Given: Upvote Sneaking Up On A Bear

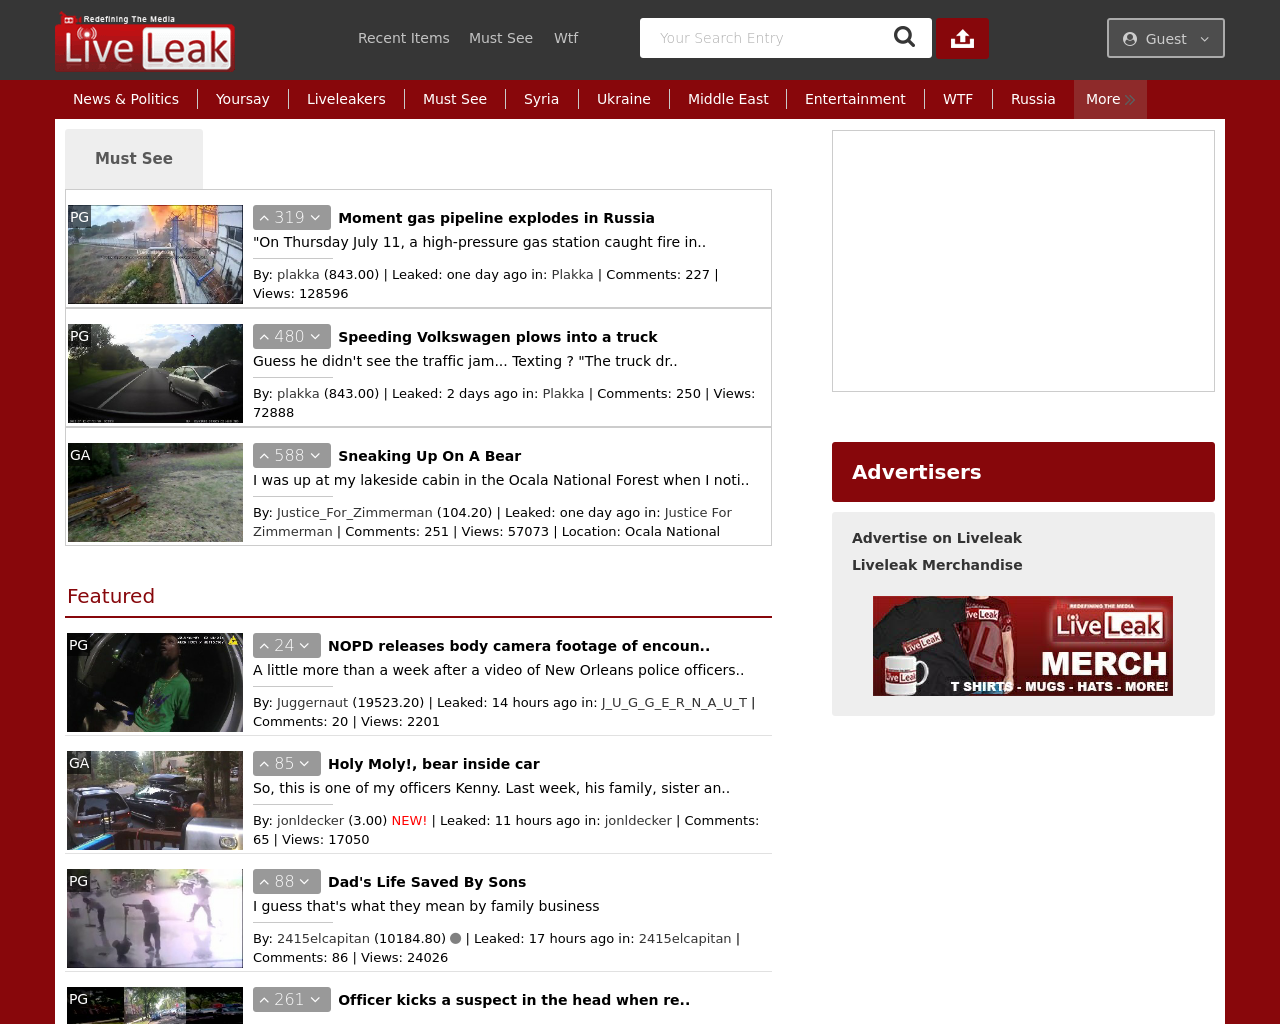Looking at the screenshot, I should coord(265,456).
